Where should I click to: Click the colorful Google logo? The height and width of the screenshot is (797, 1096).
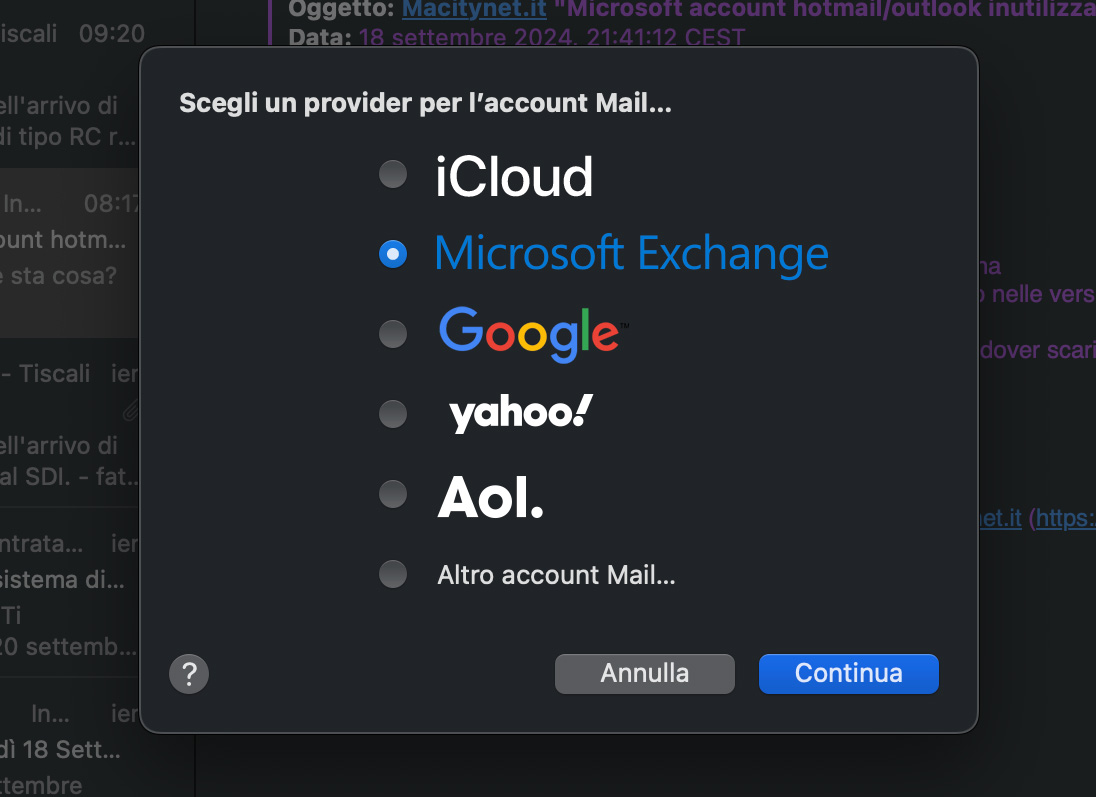tap(532, 333)
